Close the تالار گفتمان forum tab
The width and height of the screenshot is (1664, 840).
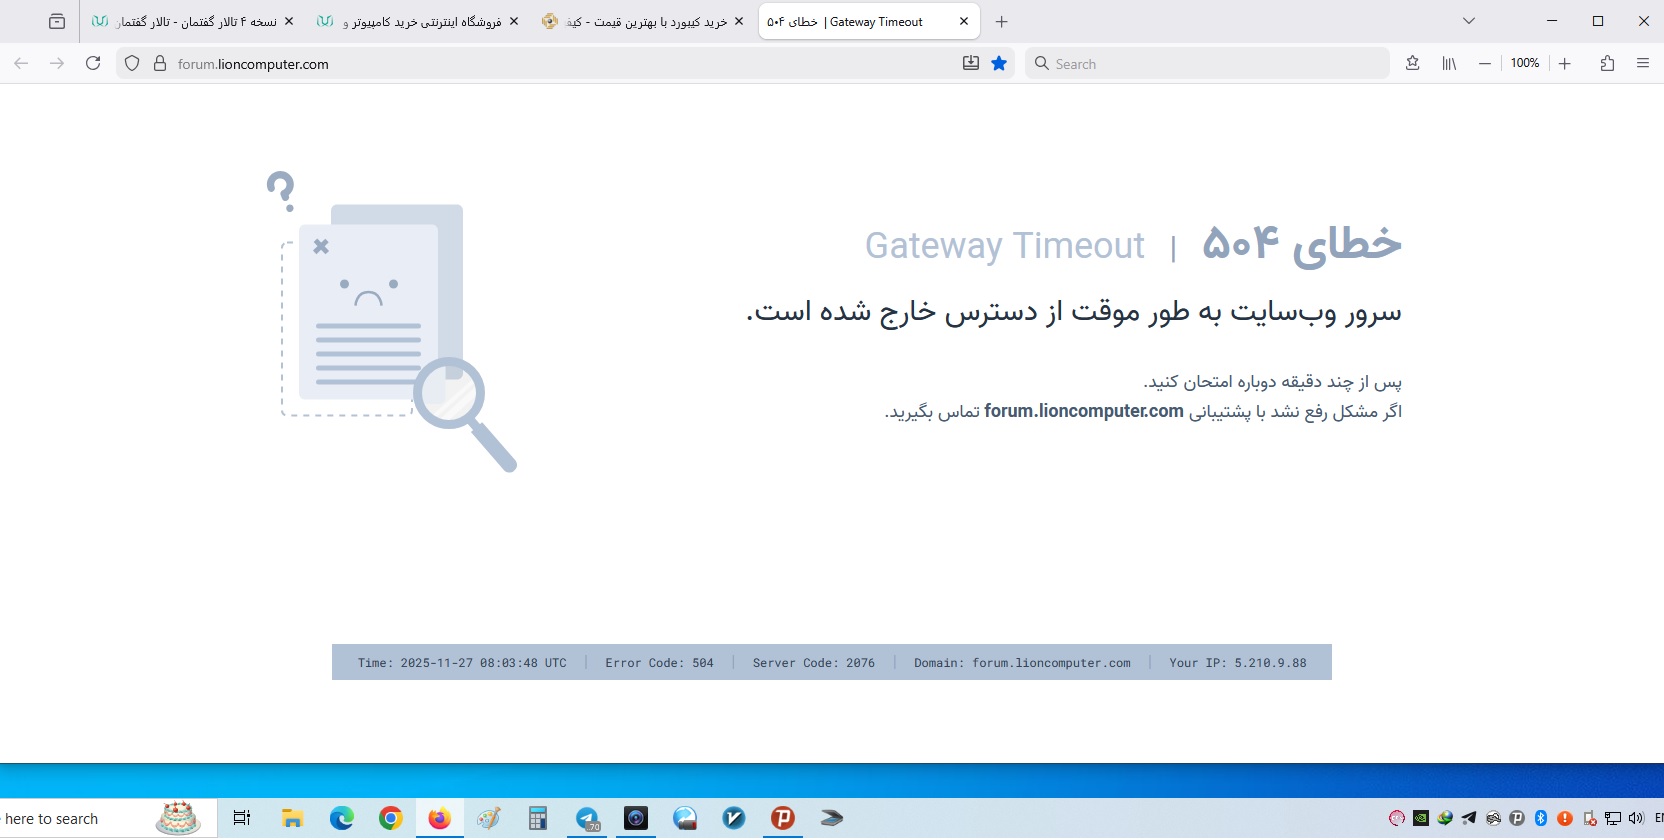tap(289, 21)
